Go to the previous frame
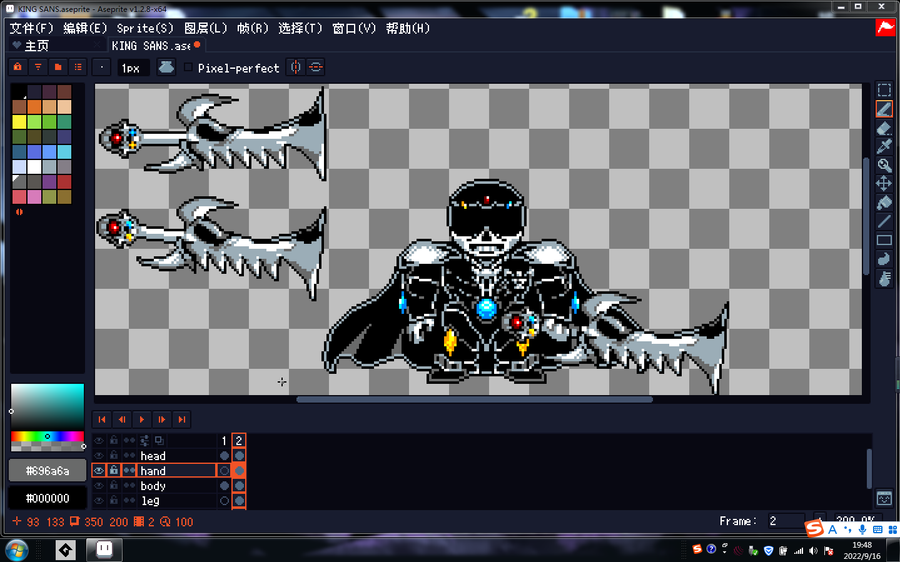This screenshot has width=900, height=562. click(x=122, y=420)
